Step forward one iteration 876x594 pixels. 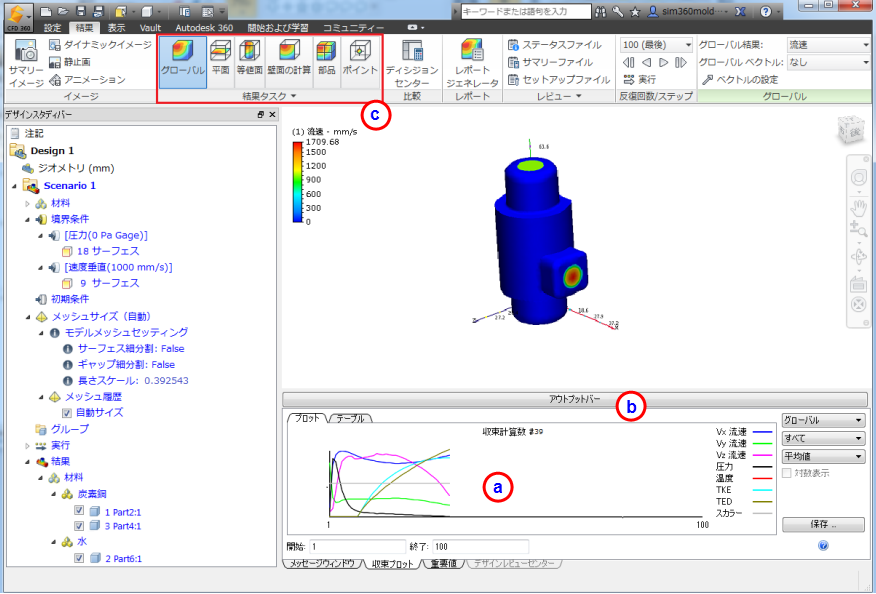point(664,63)
